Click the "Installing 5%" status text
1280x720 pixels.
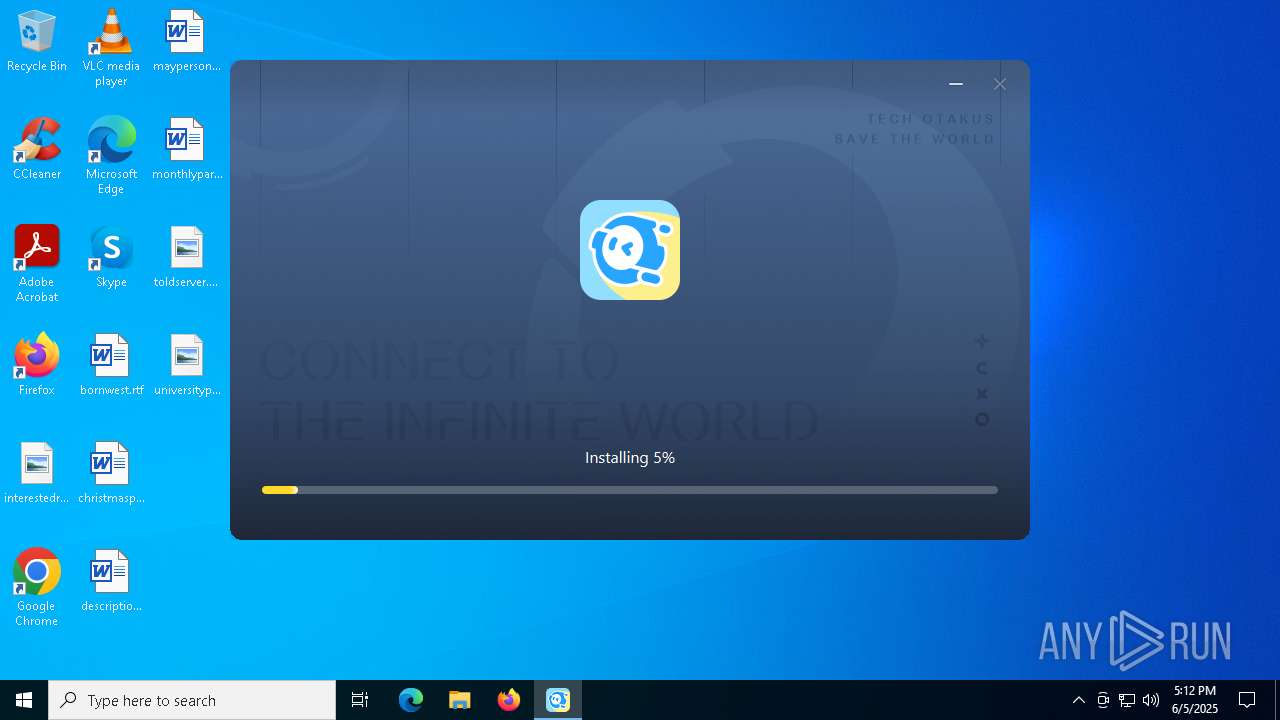click(630, 458)
